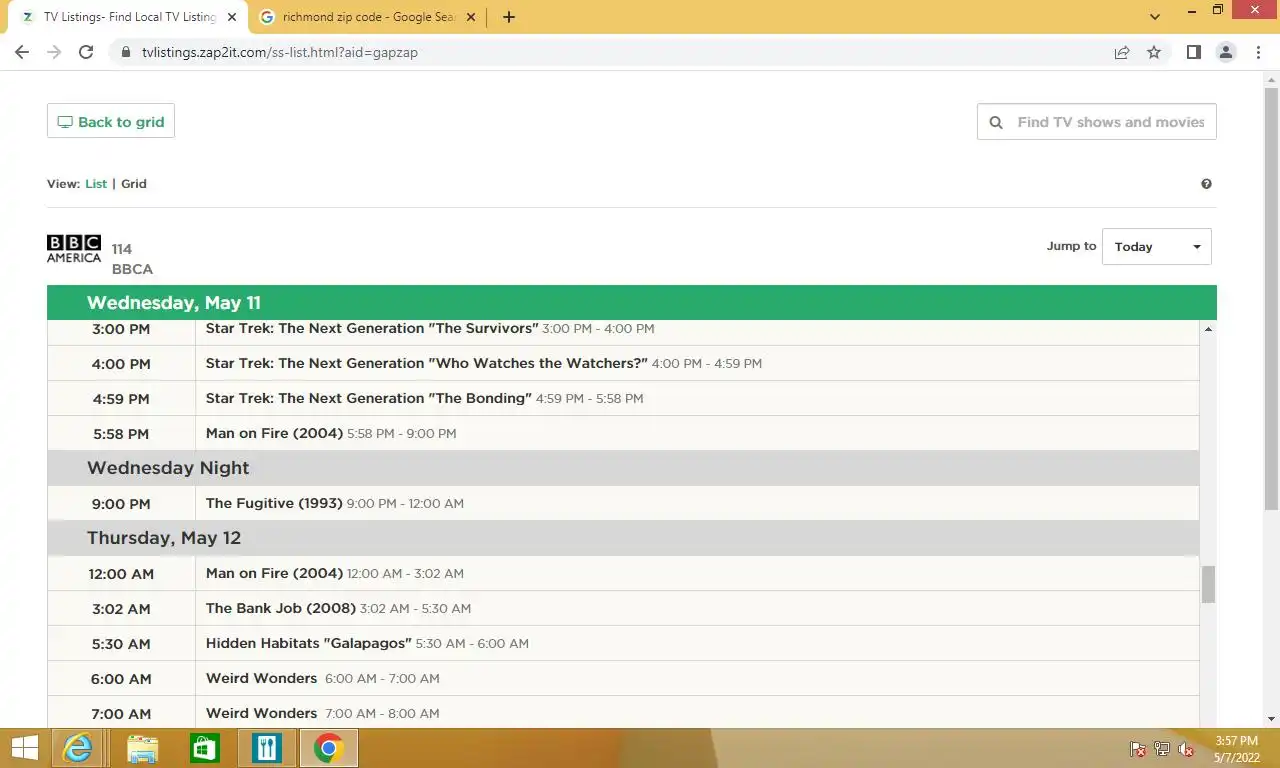Click the 9:00 PM time cell
The width and height of the screenshot is (1280, 768).
121,504
